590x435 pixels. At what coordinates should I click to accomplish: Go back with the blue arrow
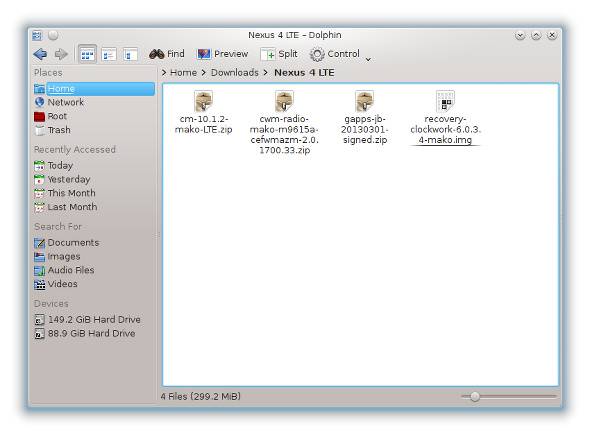40,54
